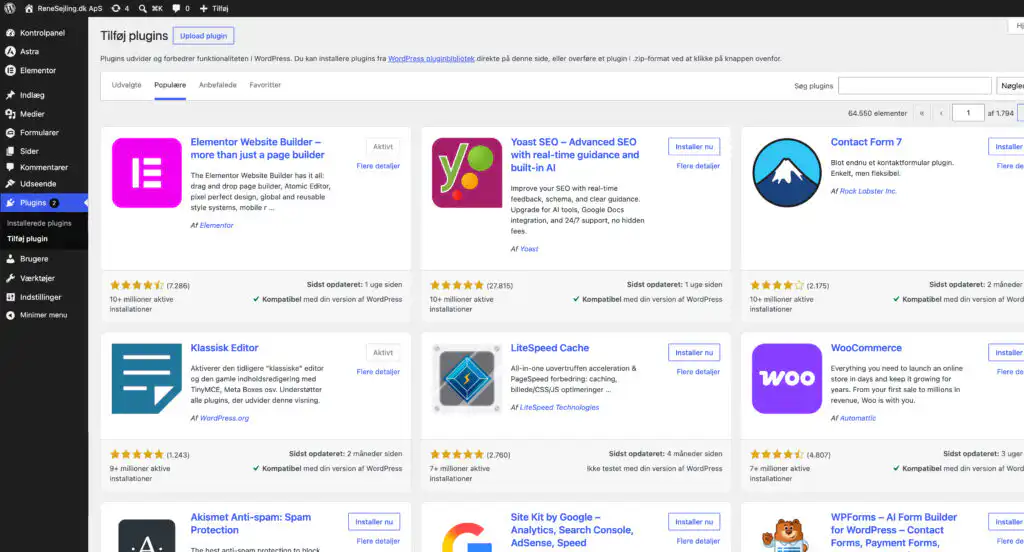This screenshot has height=552, width=1024.
Task: View Flere detaljer for Akismet
Action: pos(378,541)
